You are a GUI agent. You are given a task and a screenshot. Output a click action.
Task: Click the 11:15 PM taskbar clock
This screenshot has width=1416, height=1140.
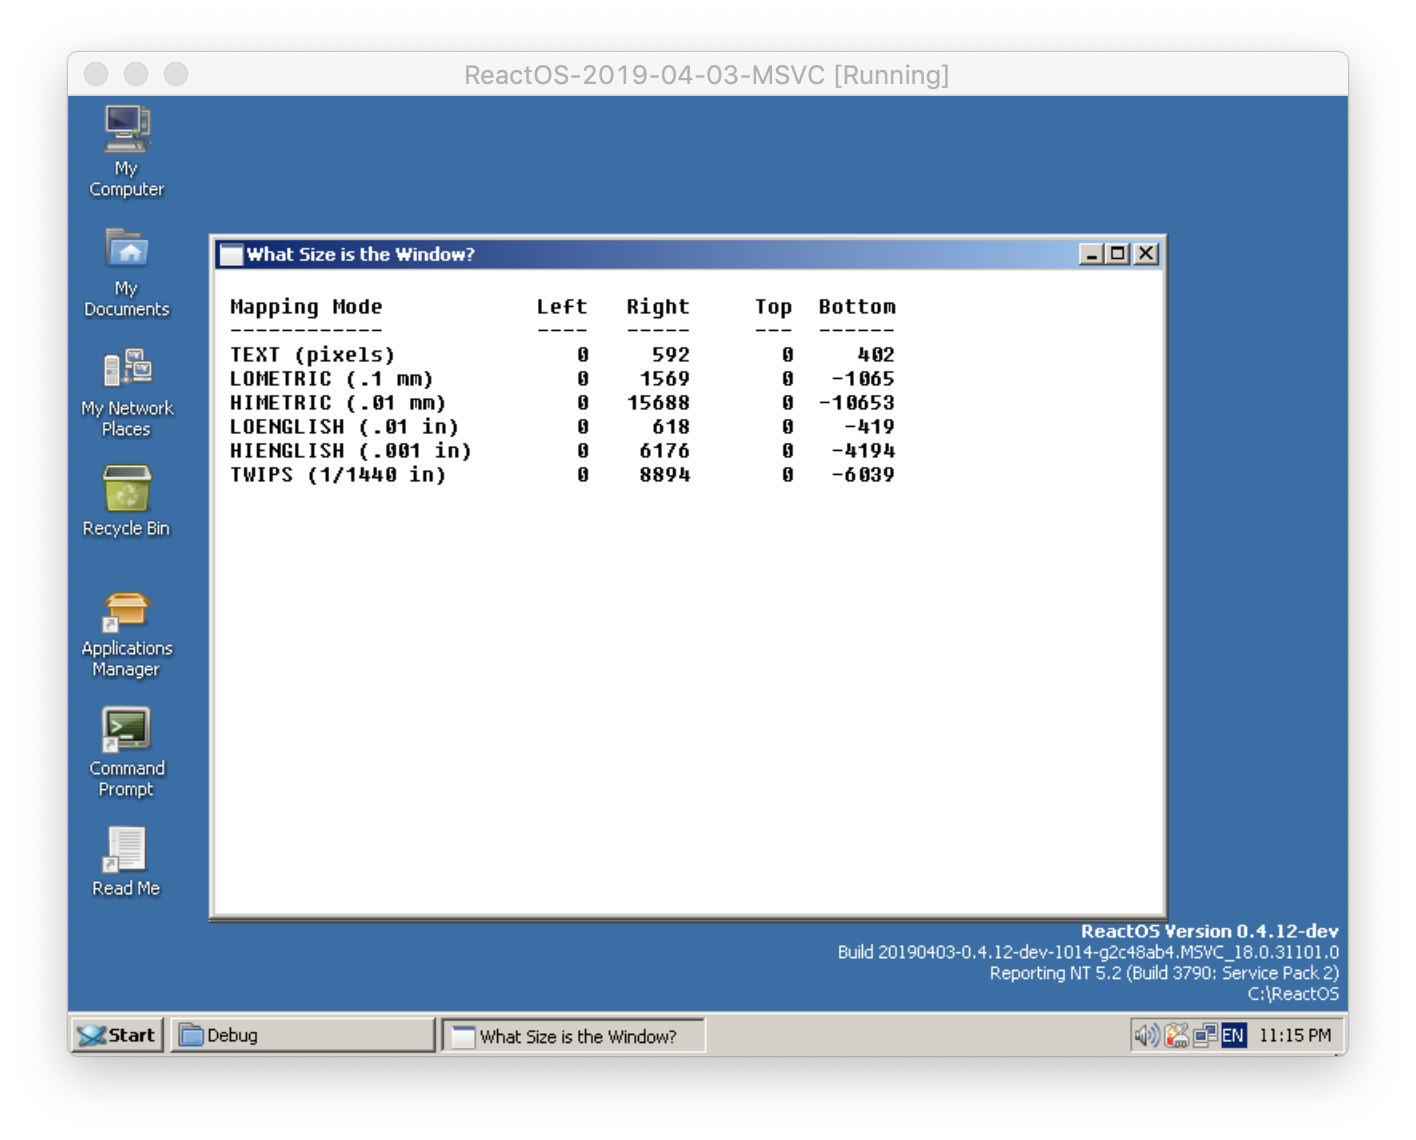1294,1035
